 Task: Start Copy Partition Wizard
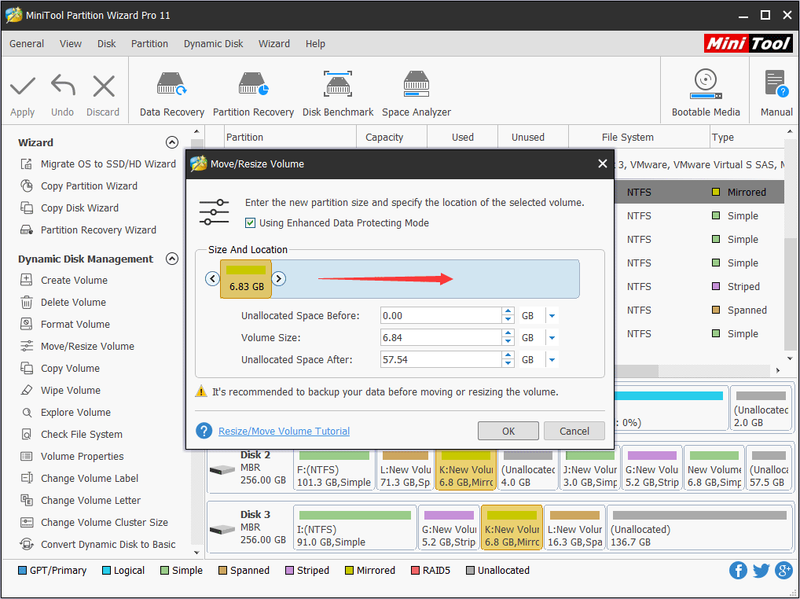pos(79,186)
